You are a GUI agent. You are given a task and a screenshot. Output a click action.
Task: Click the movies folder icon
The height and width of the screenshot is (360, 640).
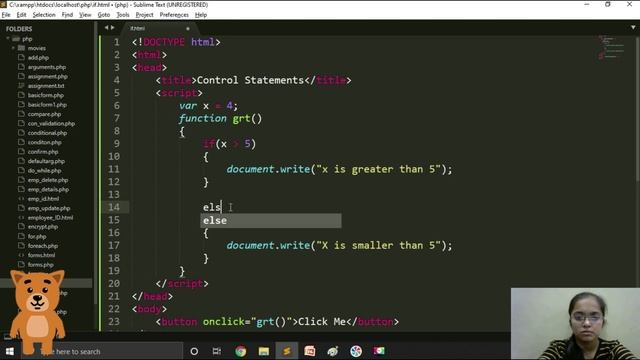(x=21, y=48)
